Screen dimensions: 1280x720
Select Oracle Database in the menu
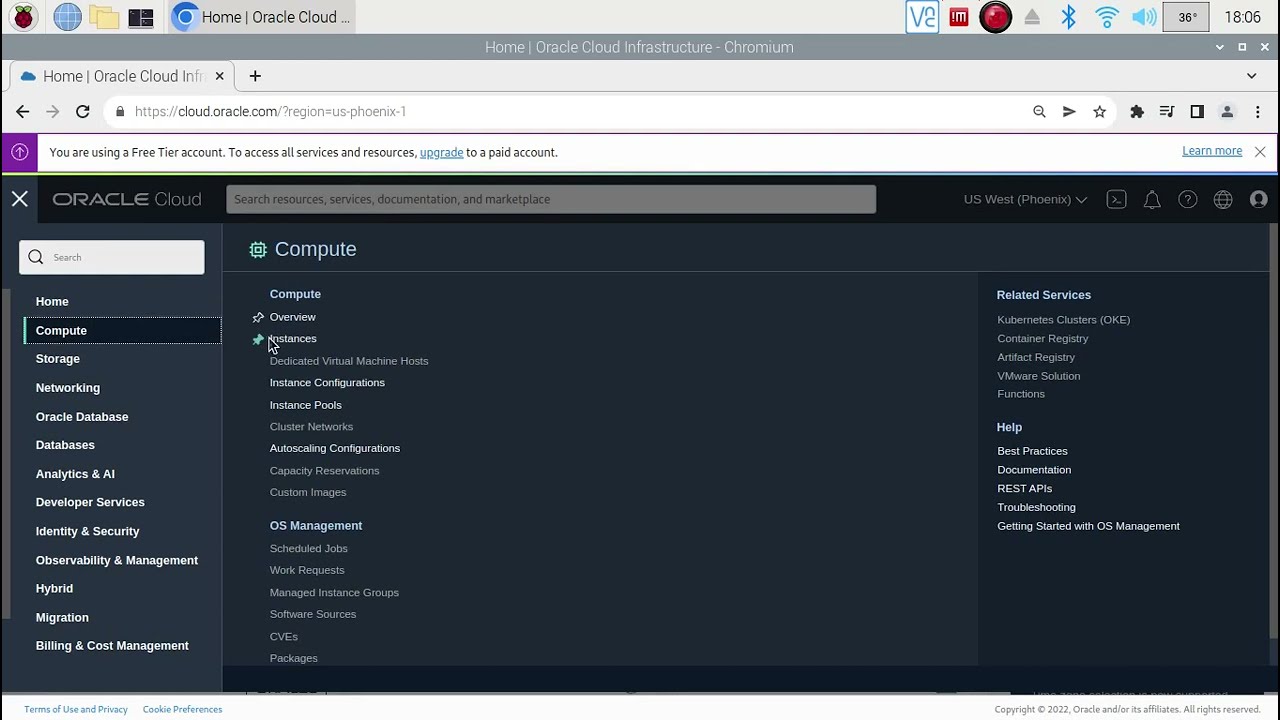coord(82,417)
